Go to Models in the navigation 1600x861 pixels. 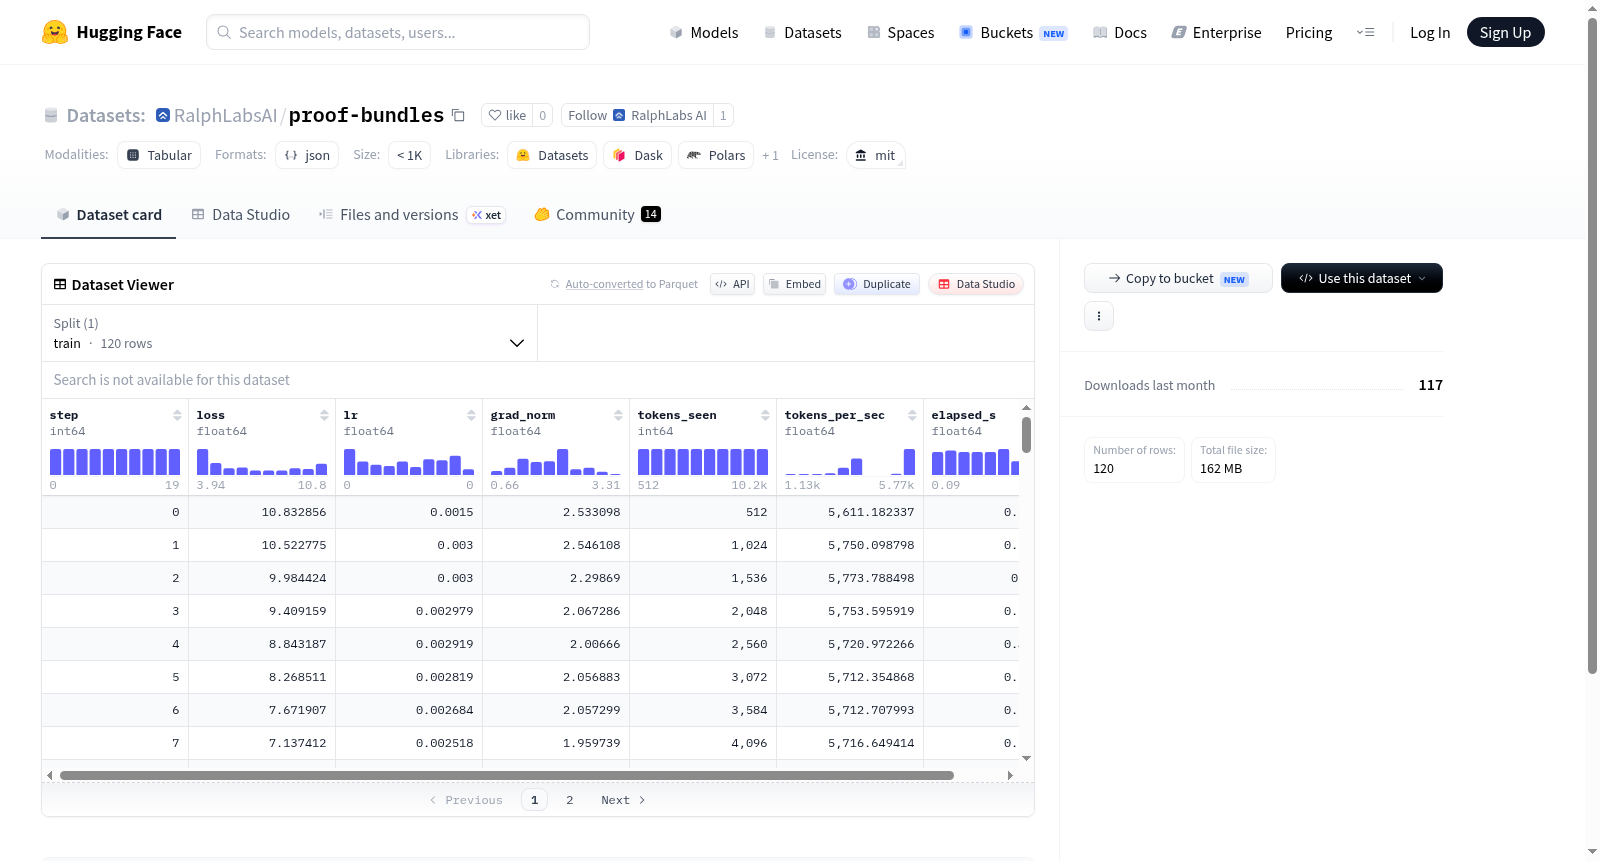[704, 32]
